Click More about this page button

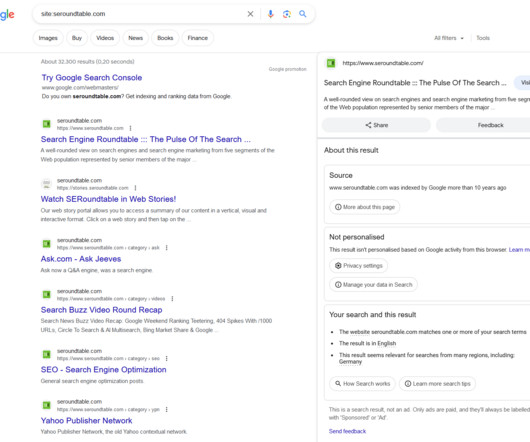pos(365,207)
